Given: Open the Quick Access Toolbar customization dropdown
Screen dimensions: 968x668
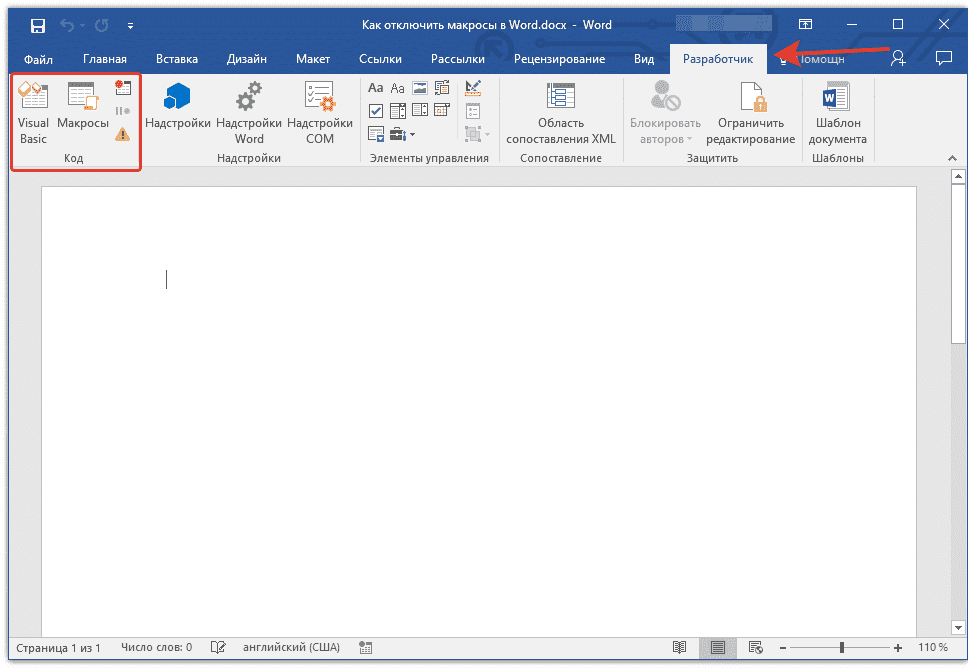Looking at the screenshot, I should click(x=130, y=25).
